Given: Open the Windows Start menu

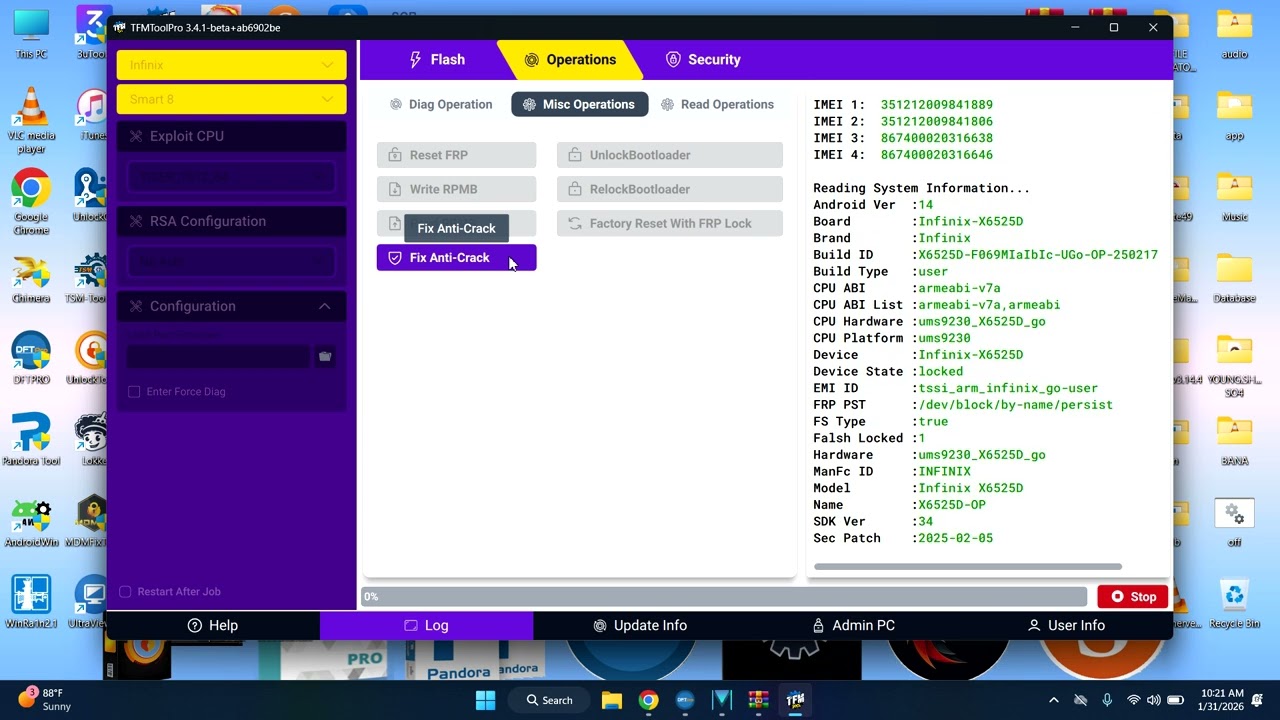Looking at the screenshot, I should click(485, 700).
